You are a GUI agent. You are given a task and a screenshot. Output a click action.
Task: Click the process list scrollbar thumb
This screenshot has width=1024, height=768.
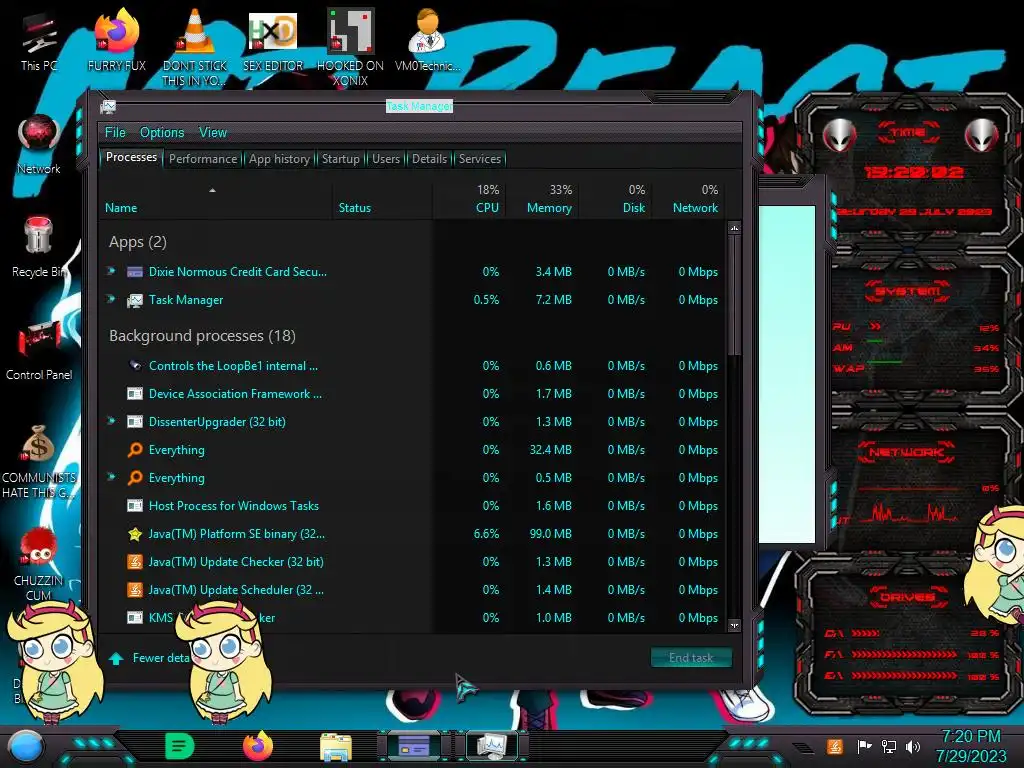coord(734,295)
